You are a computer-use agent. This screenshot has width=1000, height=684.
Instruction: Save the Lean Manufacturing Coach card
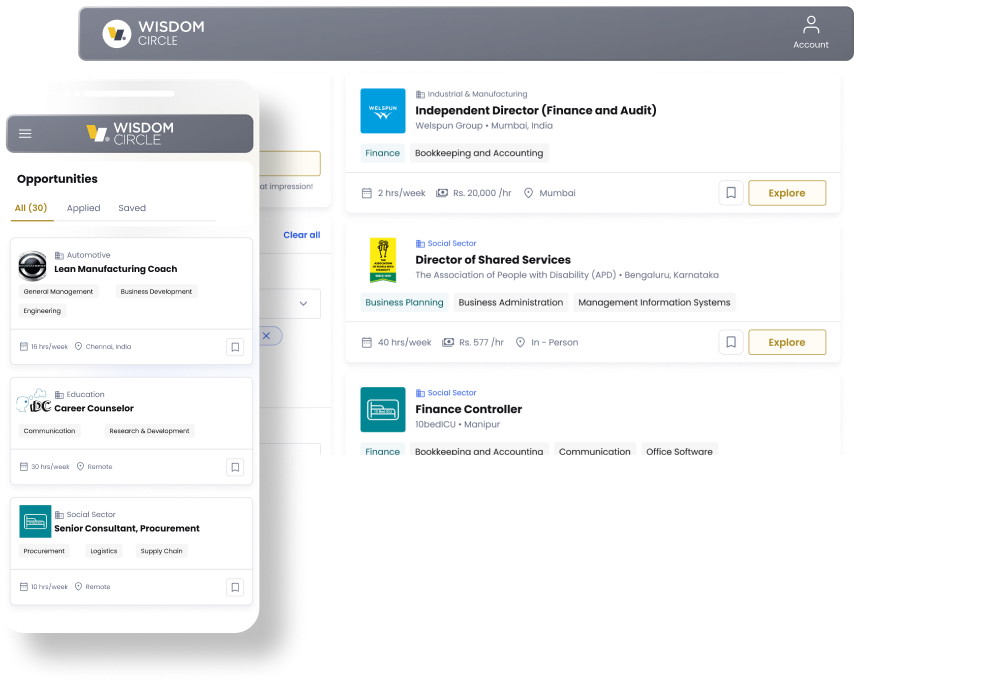(x=235, y=347)
